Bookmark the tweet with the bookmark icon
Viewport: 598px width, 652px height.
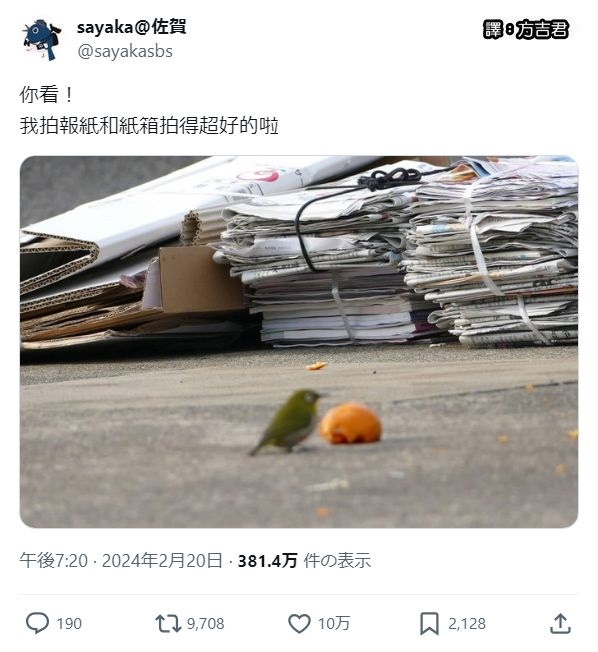(430, 623)
